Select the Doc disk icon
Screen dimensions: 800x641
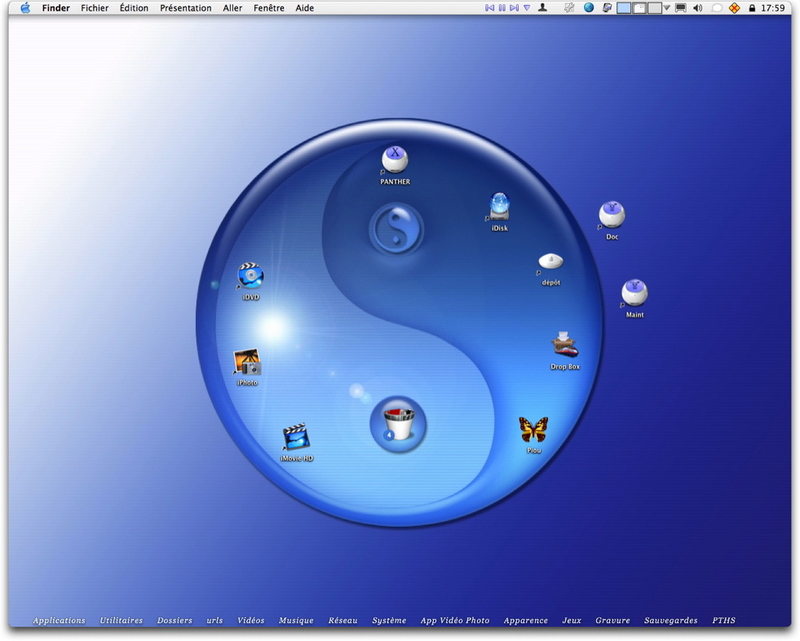click(612, 214)
